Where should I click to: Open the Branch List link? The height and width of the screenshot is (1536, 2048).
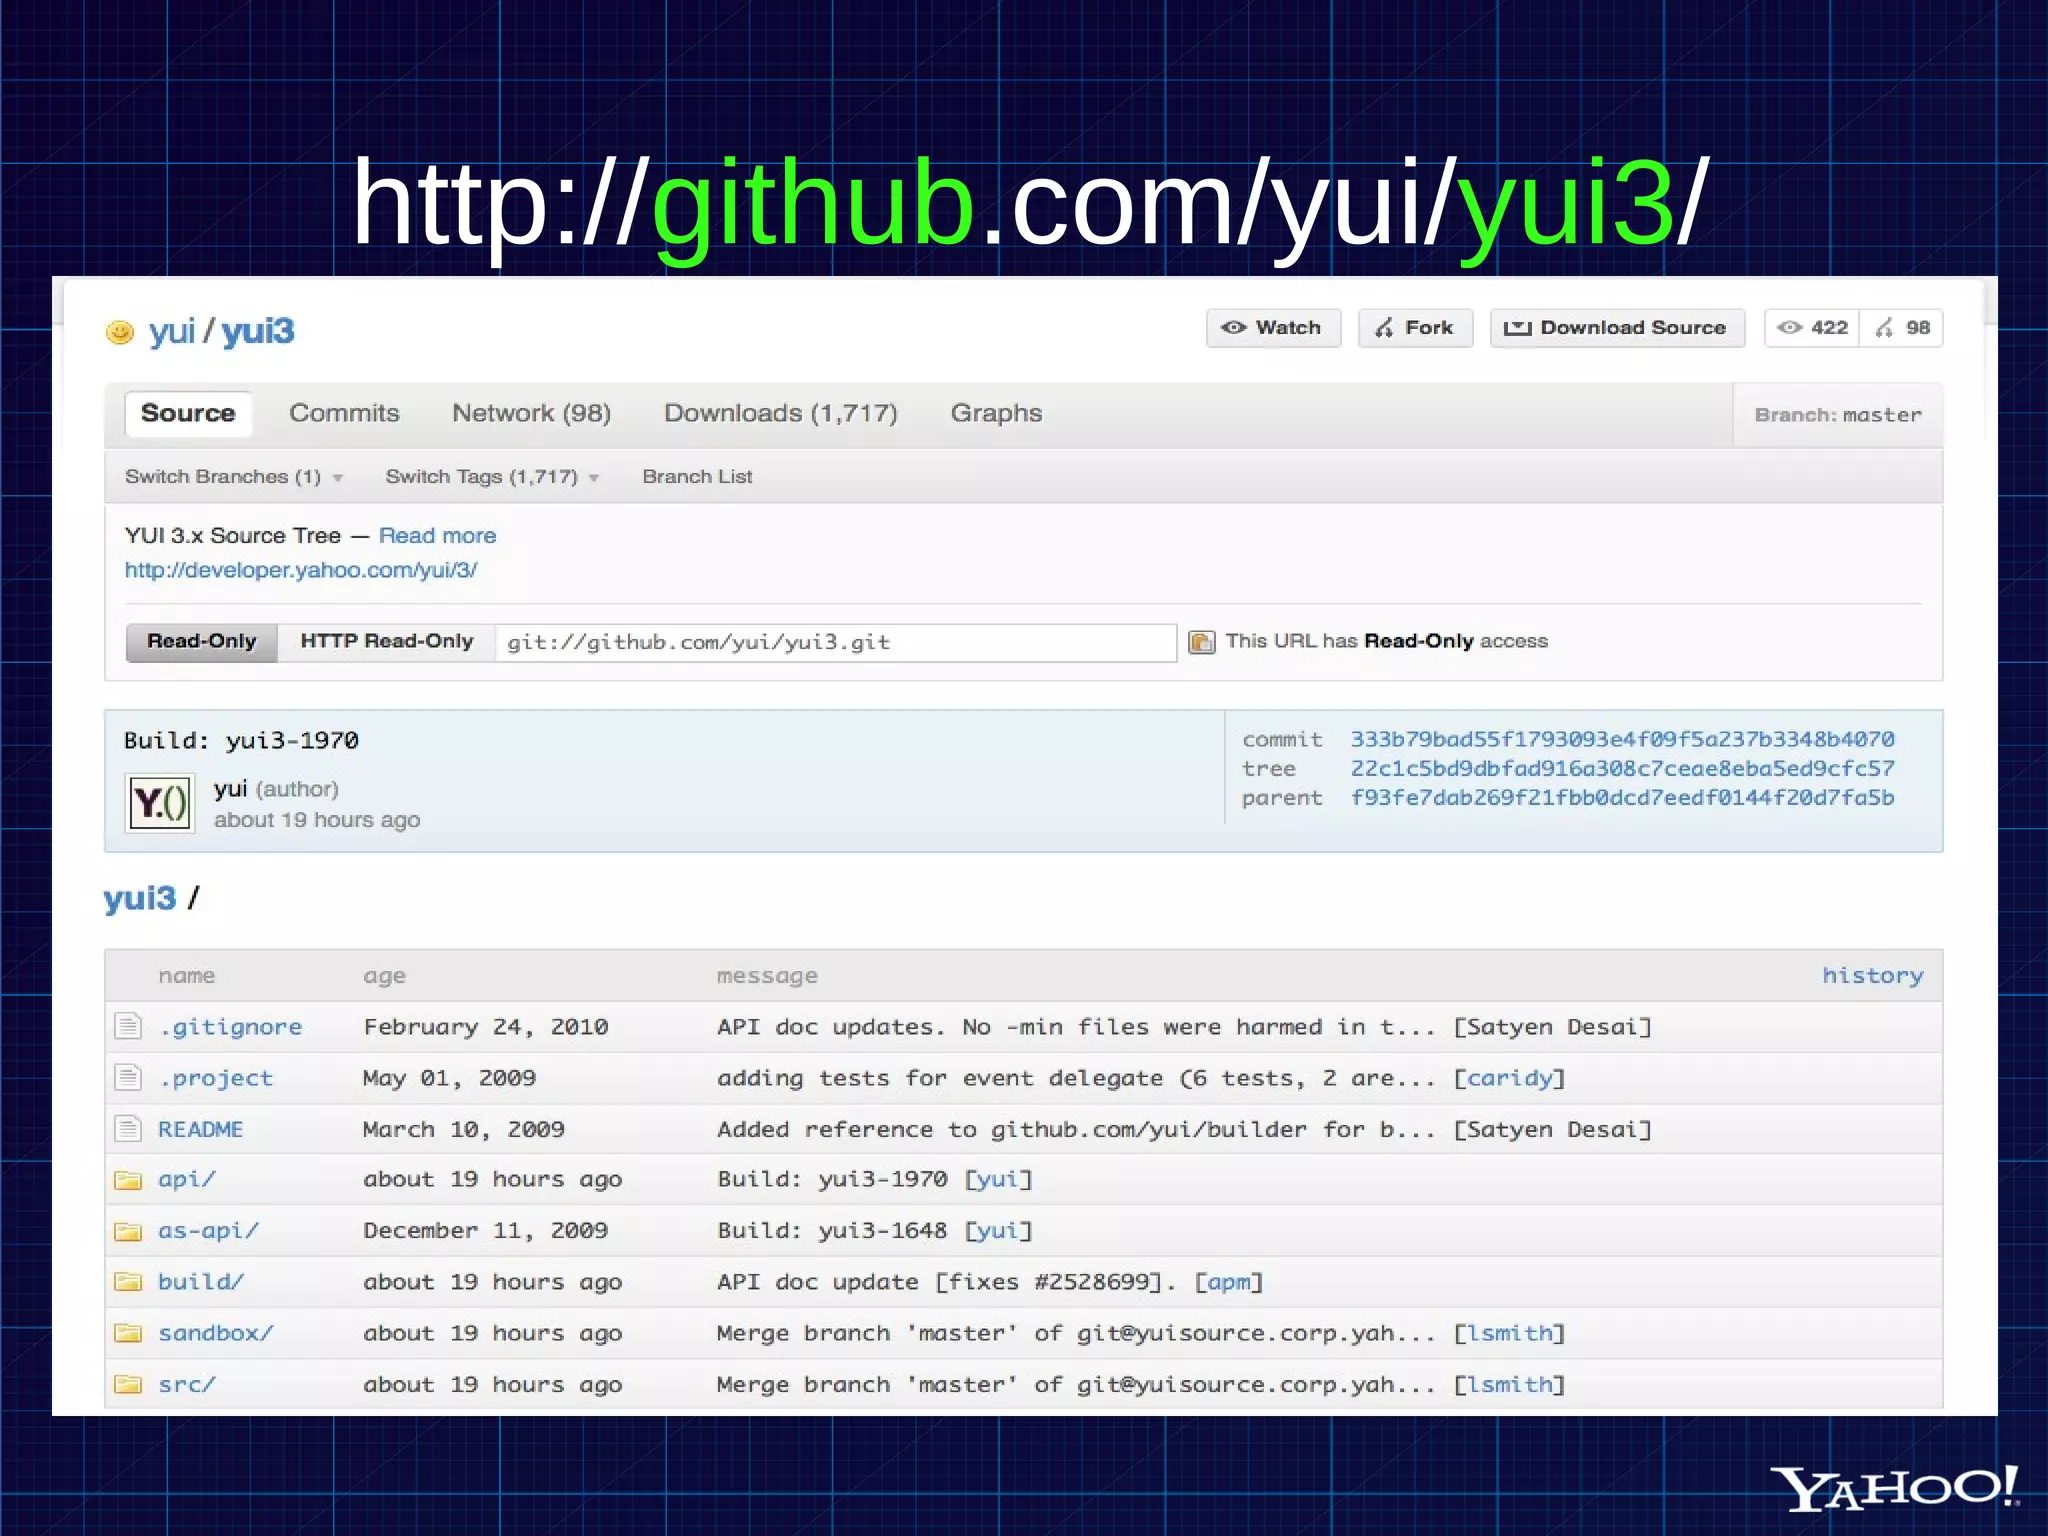697,477
